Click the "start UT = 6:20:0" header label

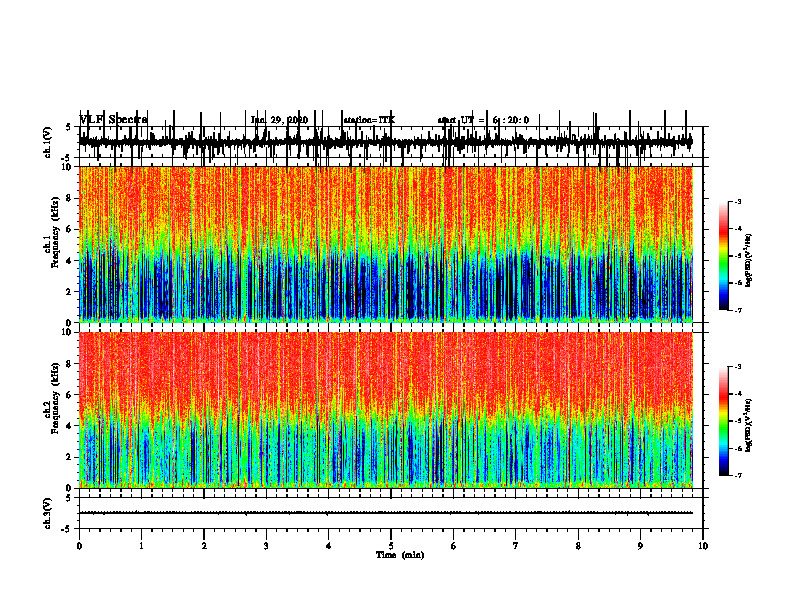tap(483, 120)
